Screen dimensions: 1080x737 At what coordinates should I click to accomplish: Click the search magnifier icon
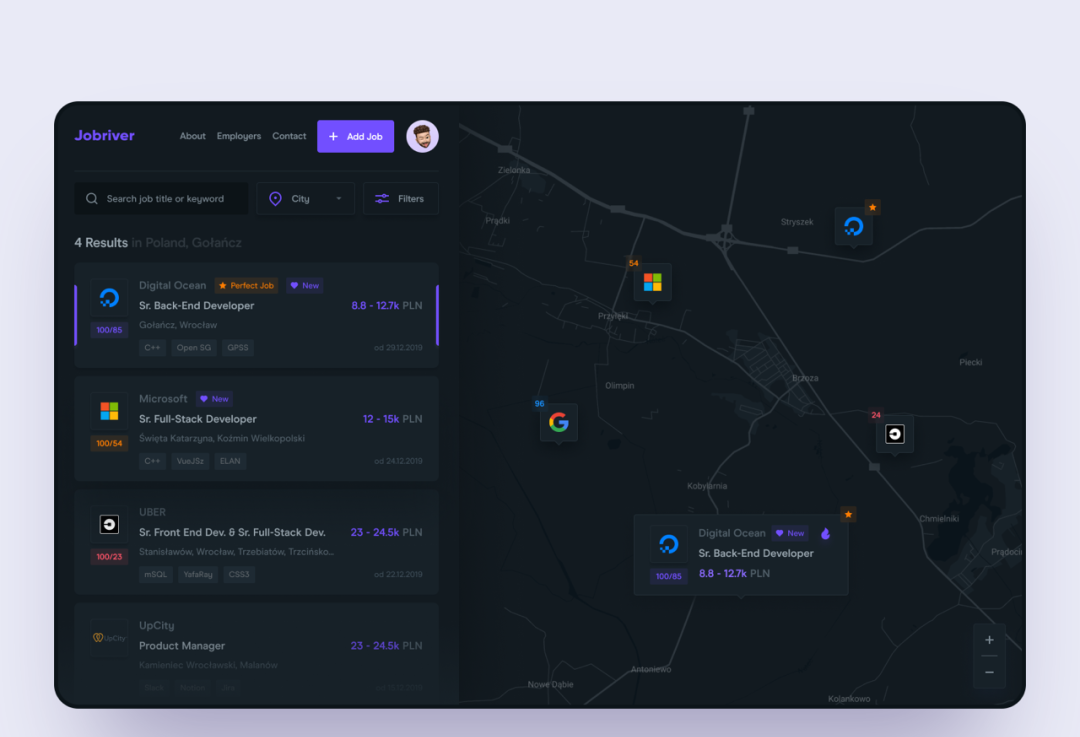click(x=92, y=198)
